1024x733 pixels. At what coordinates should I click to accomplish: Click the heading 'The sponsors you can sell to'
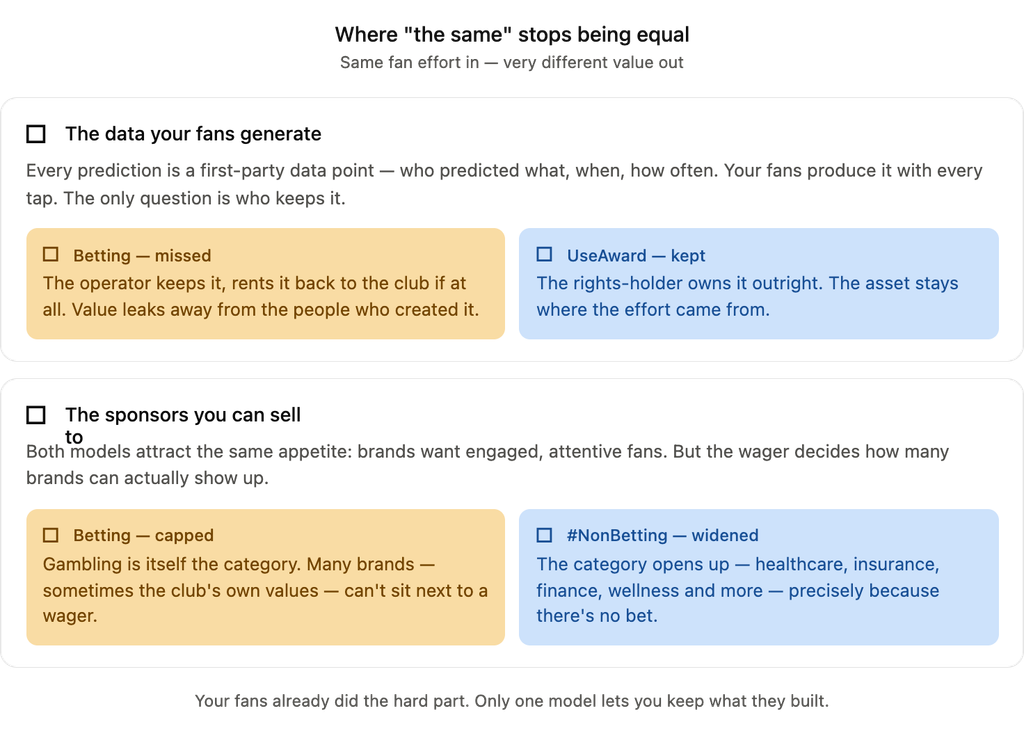tap(183, 425)
